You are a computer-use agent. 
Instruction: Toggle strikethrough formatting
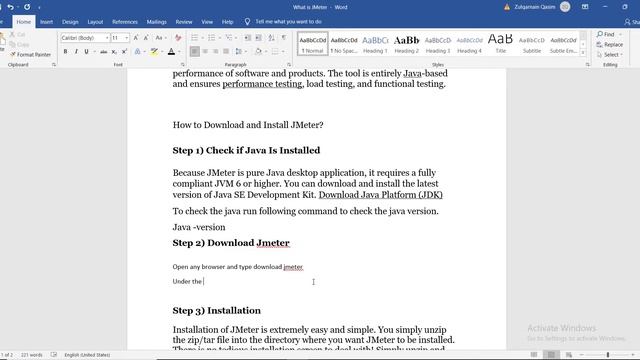[104, 51]
